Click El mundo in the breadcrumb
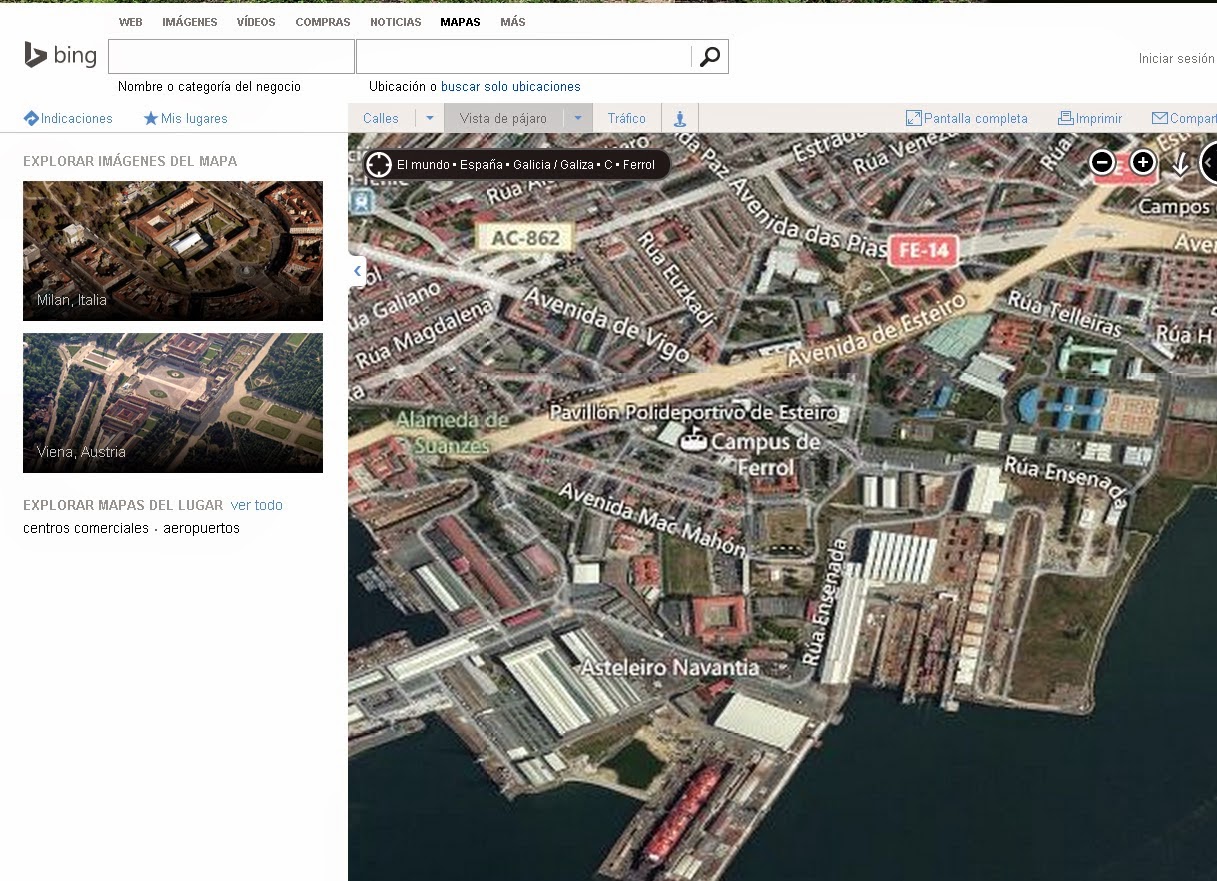Screen dimensions: 1217x881 422,165
